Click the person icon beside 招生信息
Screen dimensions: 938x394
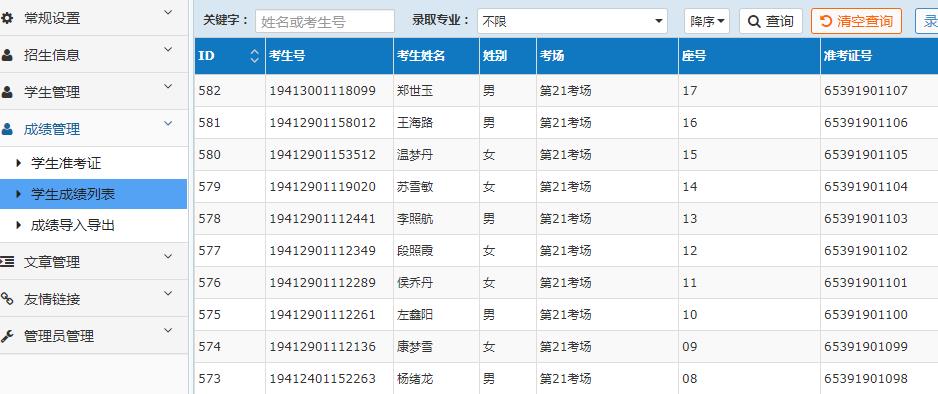7,56
